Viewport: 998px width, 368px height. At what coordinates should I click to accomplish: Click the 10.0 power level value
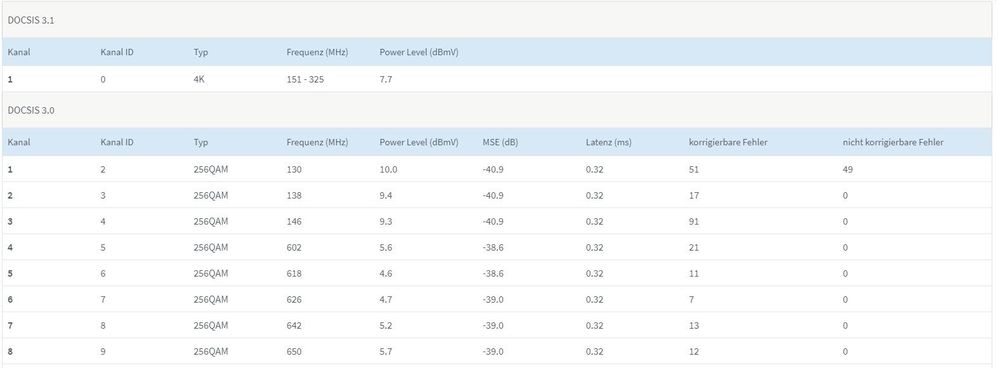coord(388,170)
